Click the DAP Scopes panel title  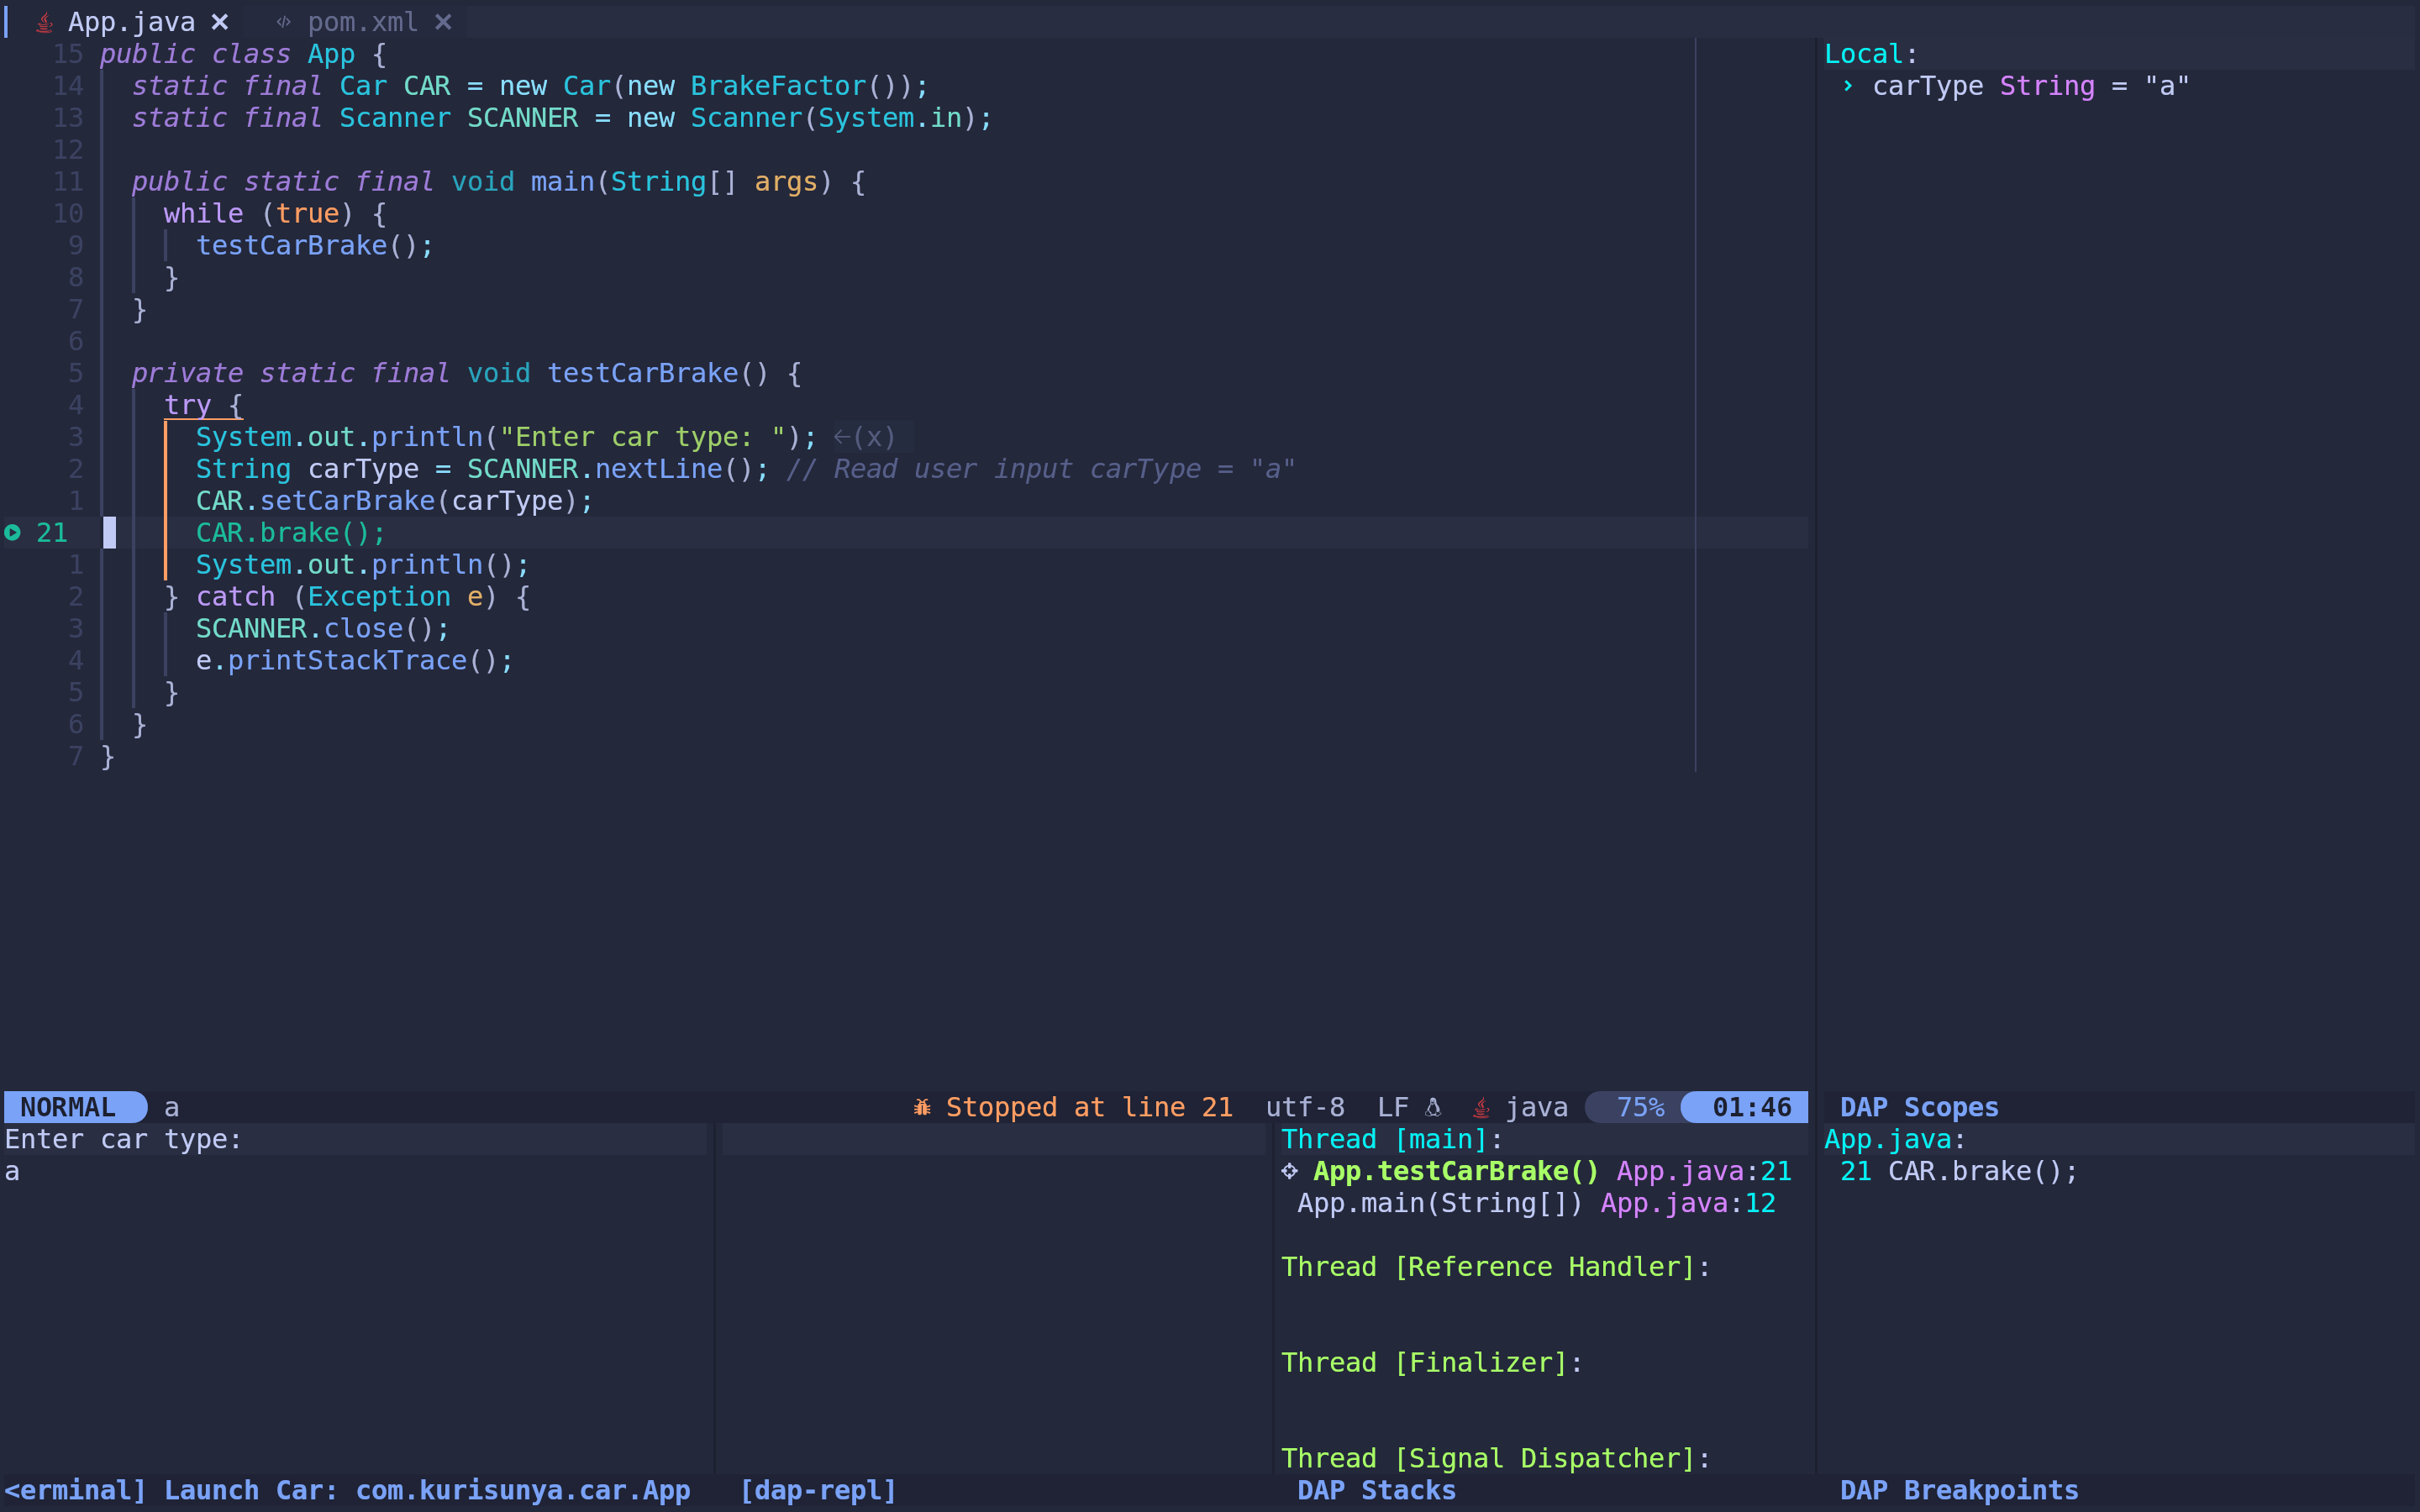tap(1918, 1107)
